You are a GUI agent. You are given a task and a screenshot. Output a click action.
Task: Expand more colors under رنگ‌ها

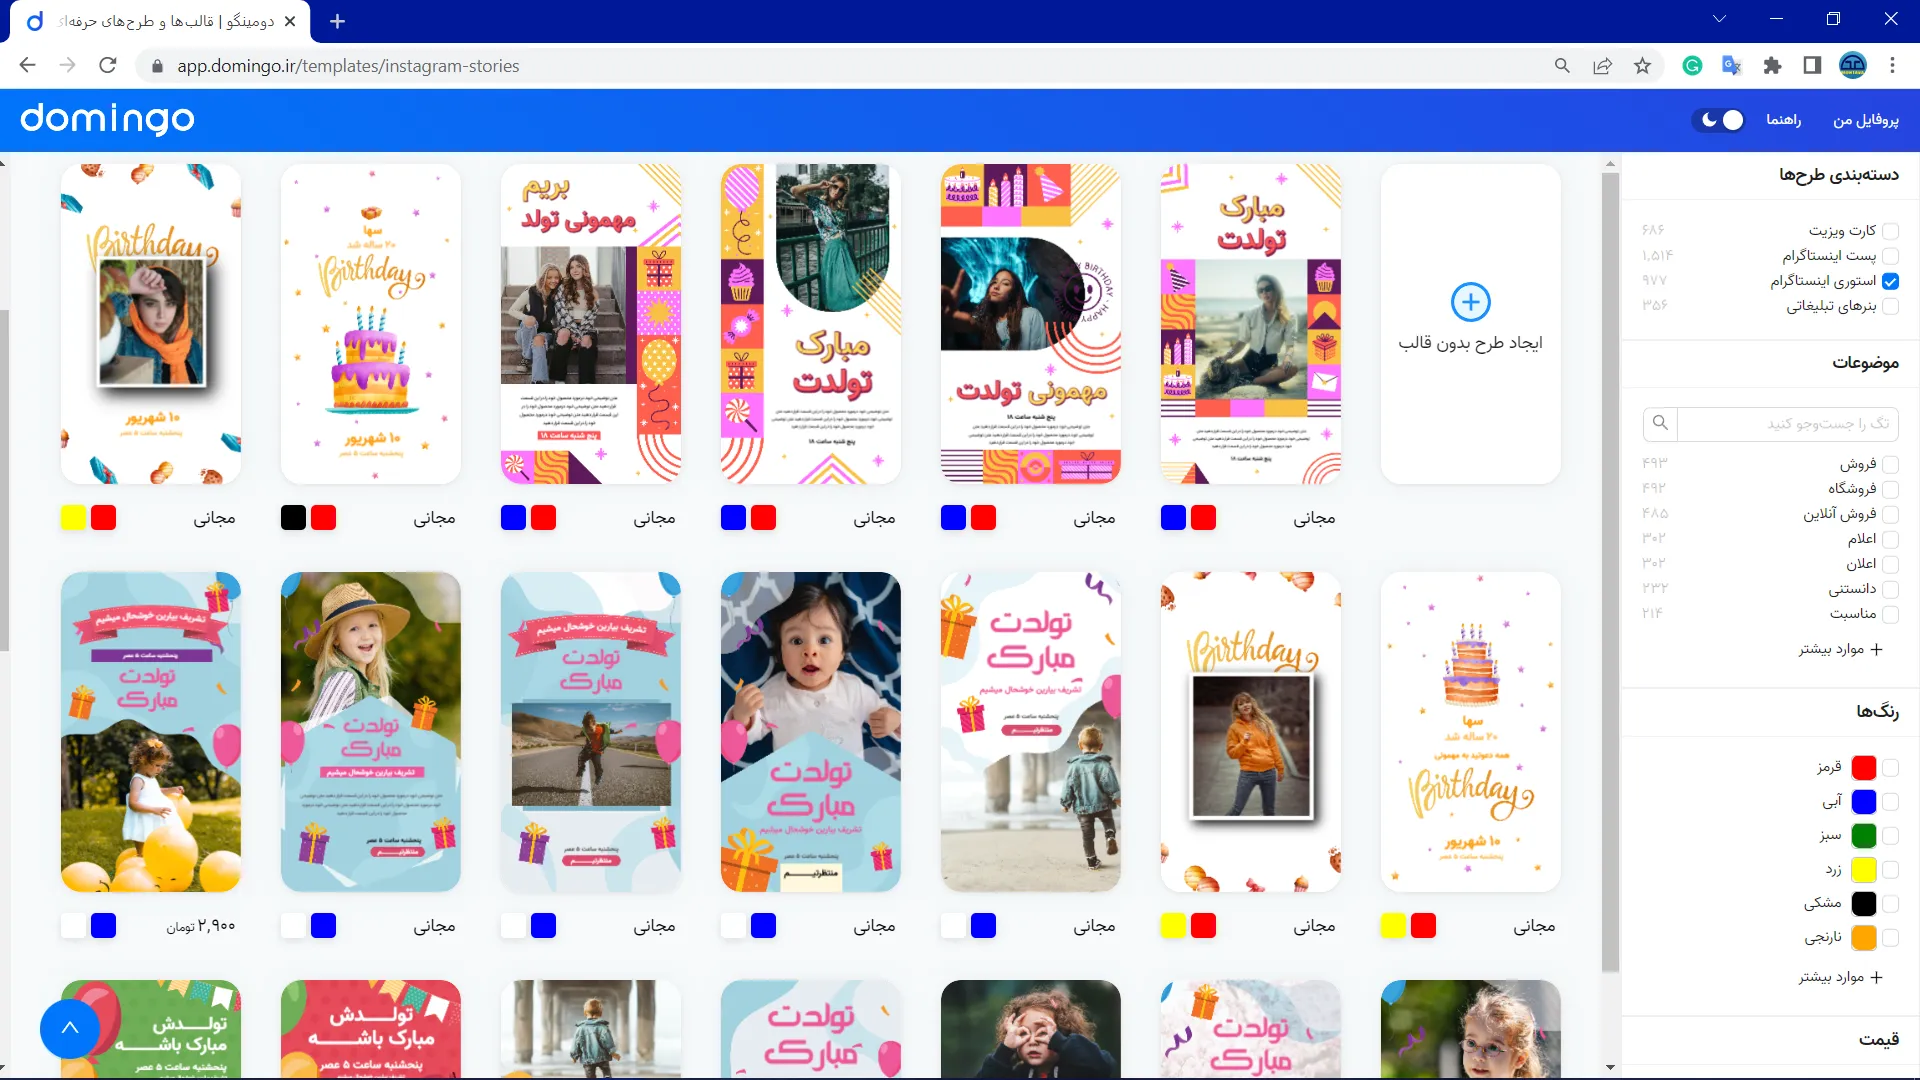pos(1841,977)
